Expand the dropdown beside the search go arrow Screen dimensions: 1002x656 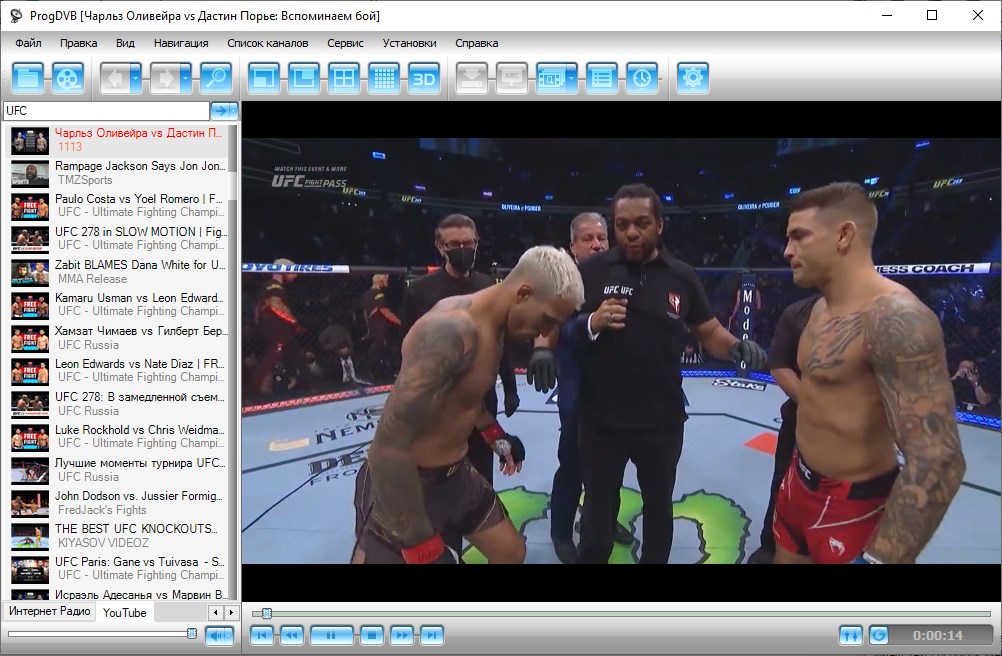234,111
